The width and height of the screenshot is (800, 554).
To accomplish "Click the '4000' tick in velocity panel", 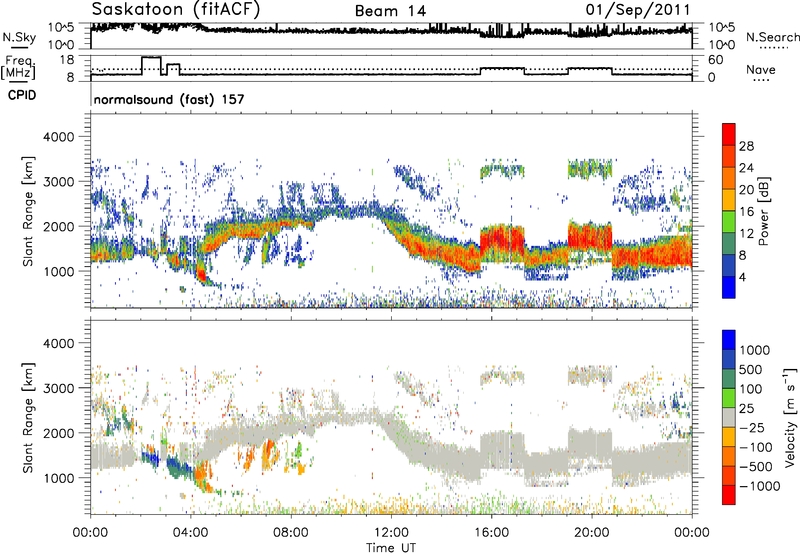I will [59, 343].
